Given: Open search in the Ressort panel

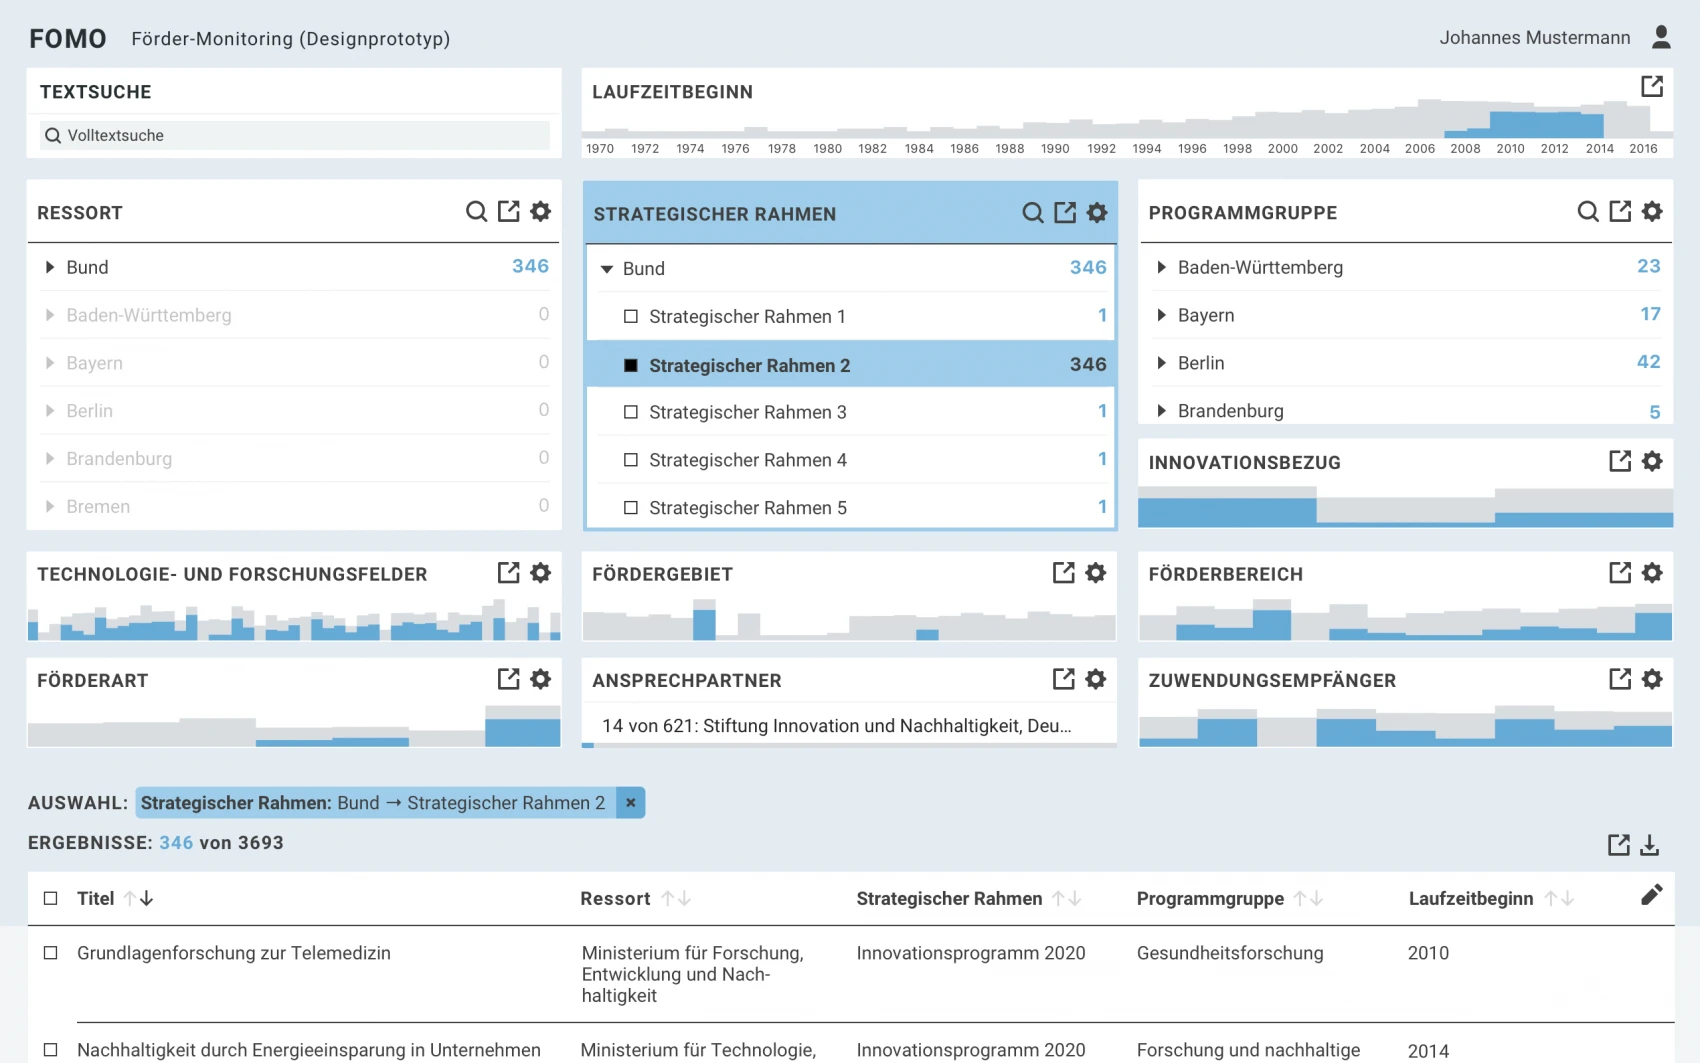Looking at the screenshot, I should (476, 212).
